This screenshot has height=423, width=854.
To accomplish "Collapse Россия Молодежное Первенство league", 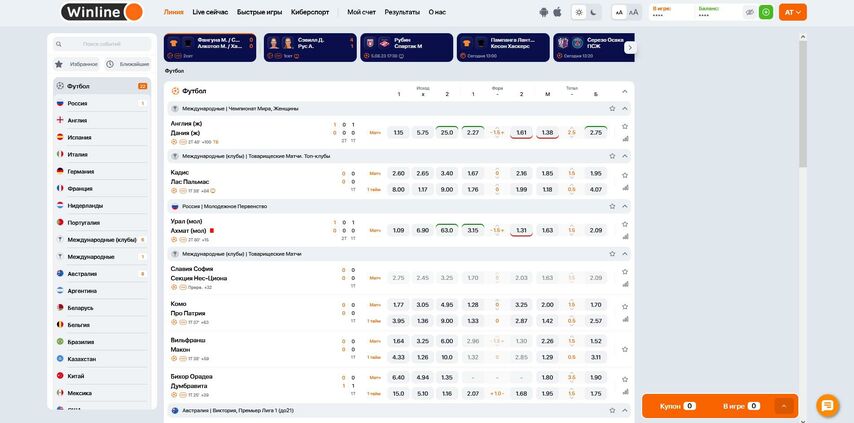I will (x=625, y=206).
